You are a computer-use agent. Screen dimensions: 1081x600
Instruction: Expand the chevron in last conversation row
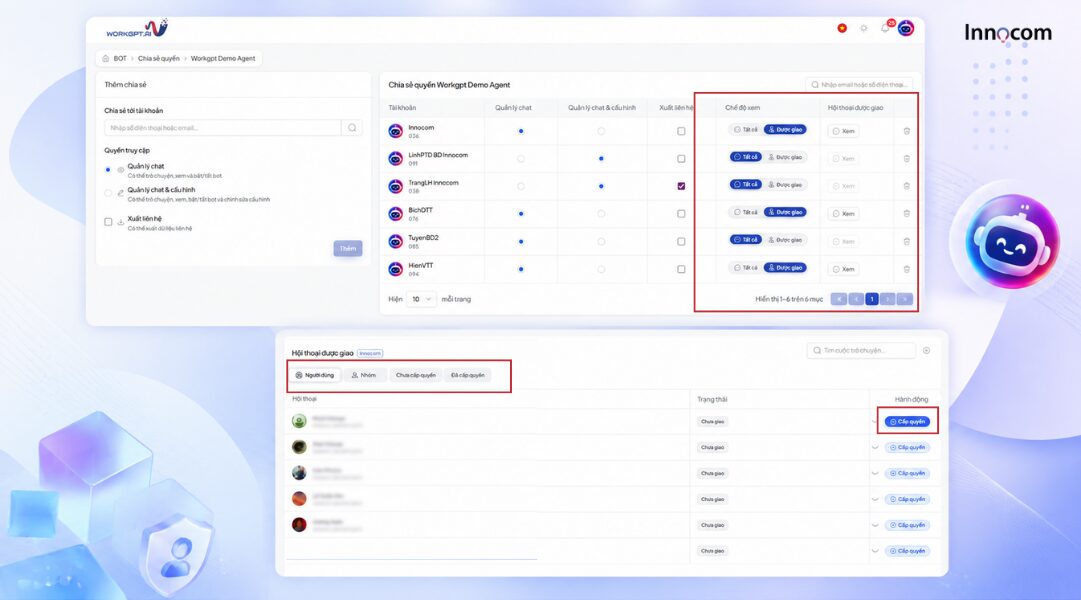[x=875, y=551]
